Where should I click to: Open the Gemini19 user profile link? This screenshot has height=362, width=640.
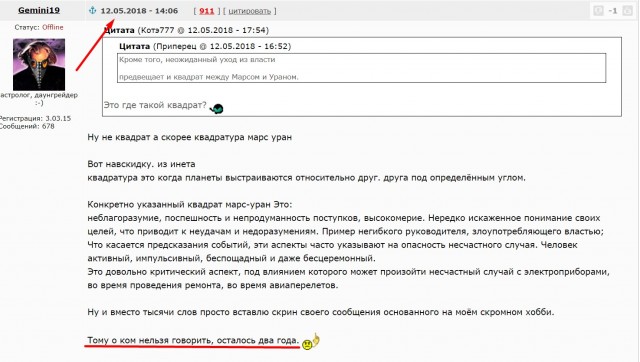pos(39,10)
